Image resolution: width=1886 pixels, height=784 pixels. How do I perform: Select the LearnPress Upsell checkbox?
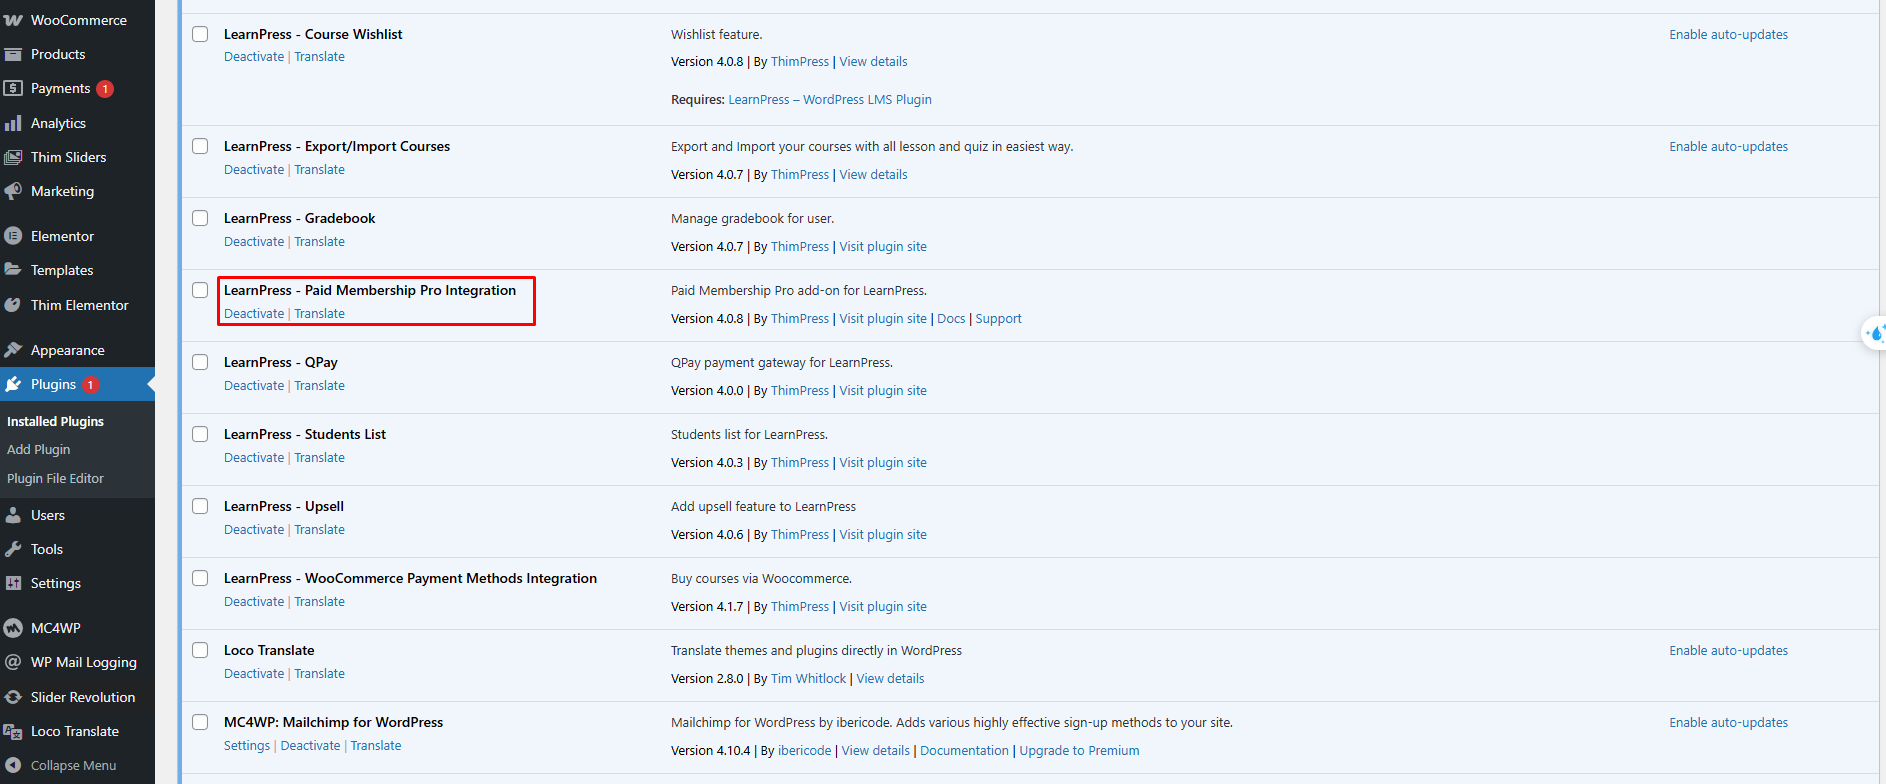click(x=200, y=506)
